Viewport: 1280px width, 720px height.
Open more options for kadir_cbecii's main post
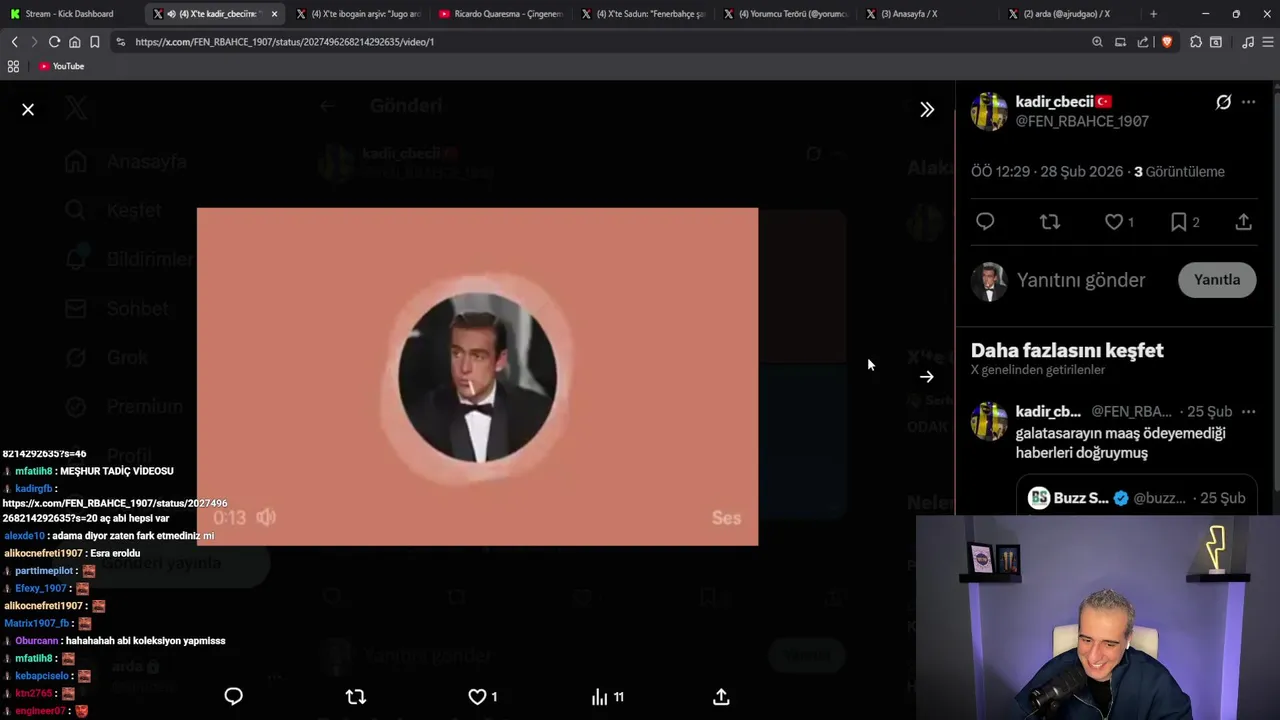pos(1248,102)
